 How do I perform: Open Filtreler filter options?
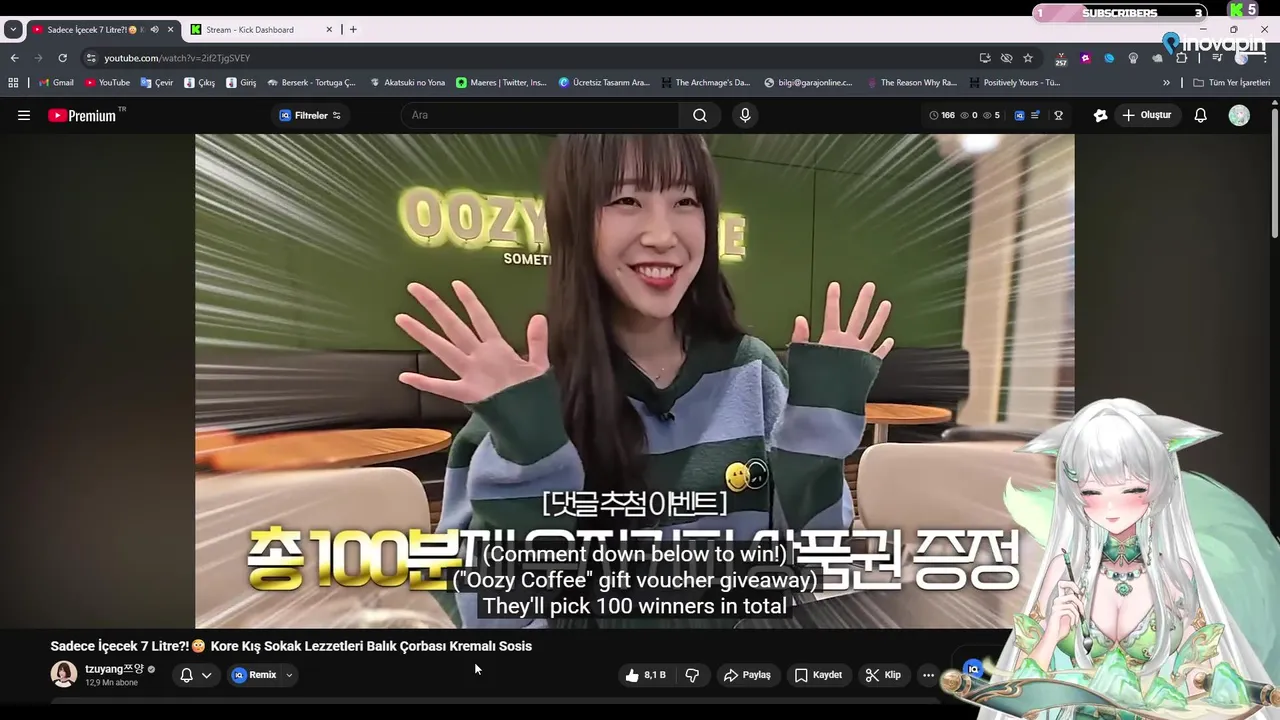[x=310, y=115]
